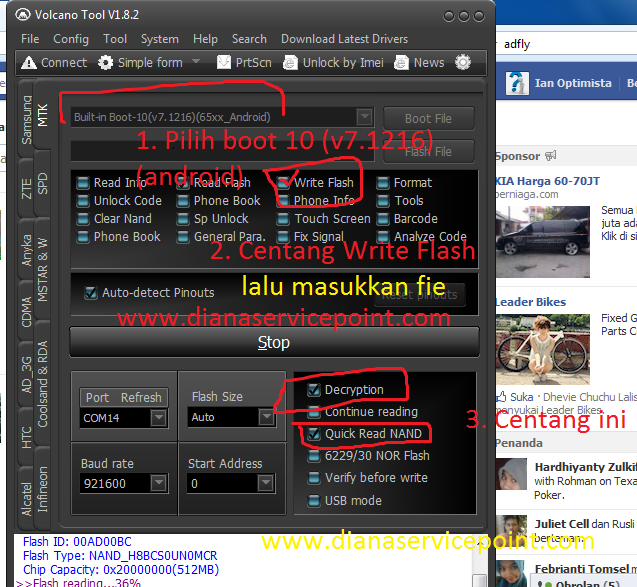The height and width of the screenshot is (587, 637).
Task: Open the Tool menu
Action: 115,39
